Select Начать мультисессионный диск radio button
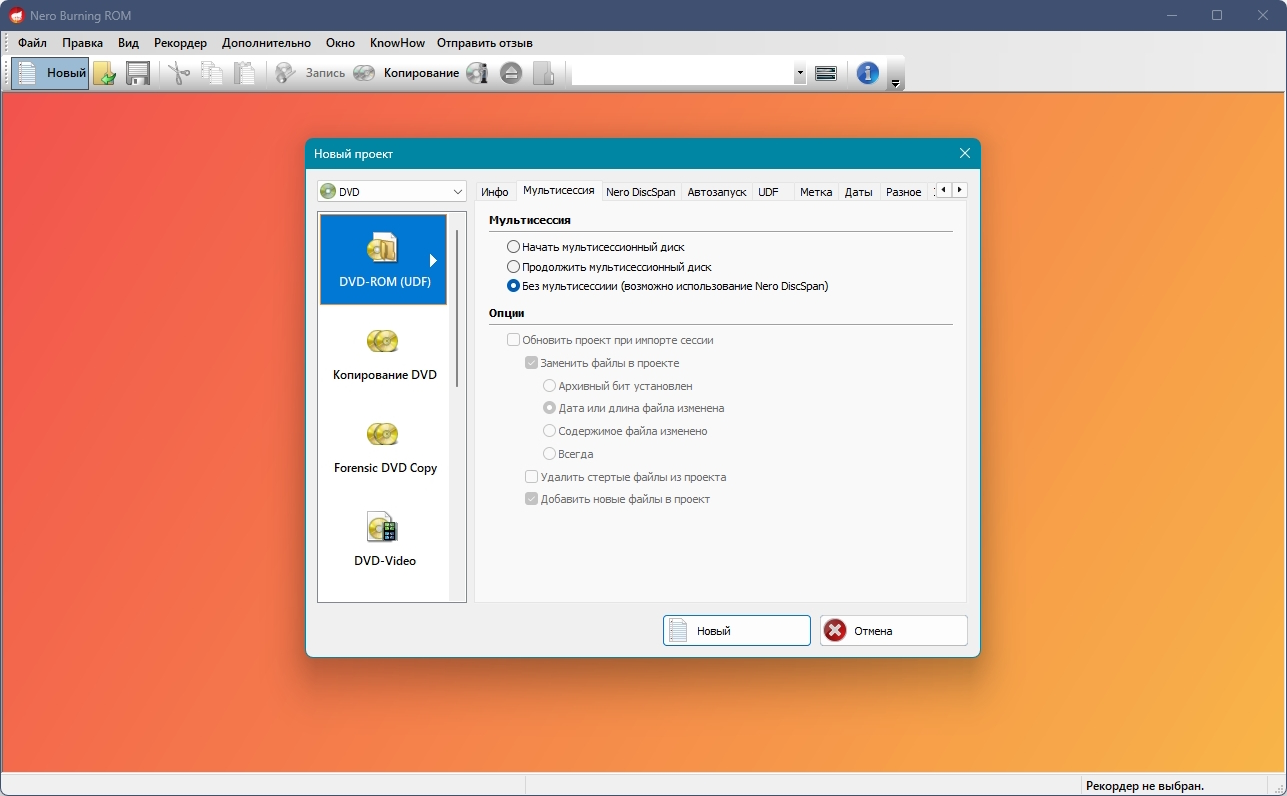 pos(514,247)
